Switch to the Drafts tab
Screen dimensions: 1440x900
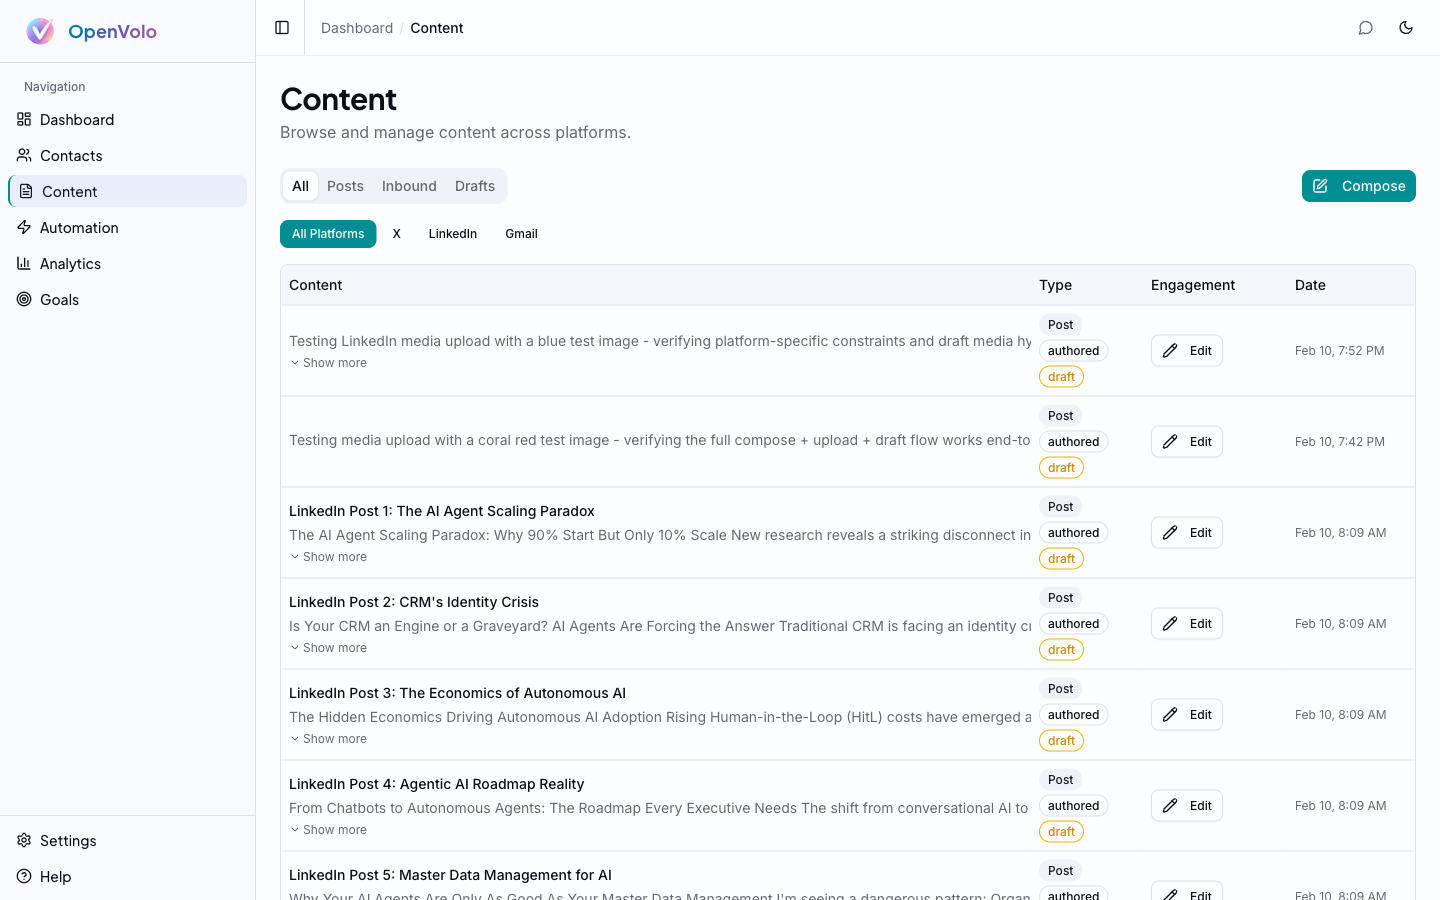[475, 185]
